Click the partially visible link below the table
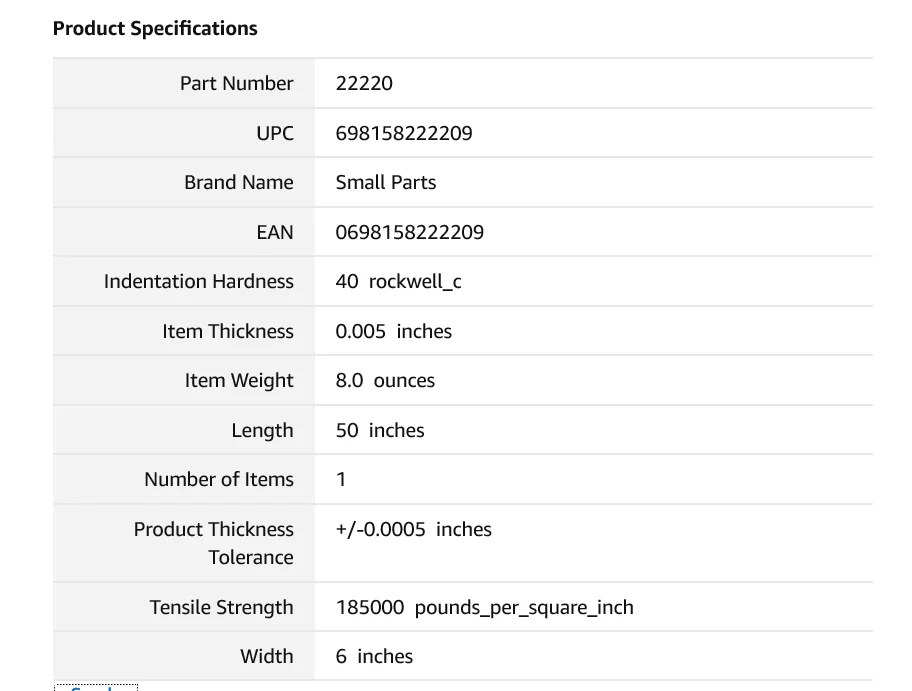The width and height of the screenshot is (912, 691). point(95,688)
